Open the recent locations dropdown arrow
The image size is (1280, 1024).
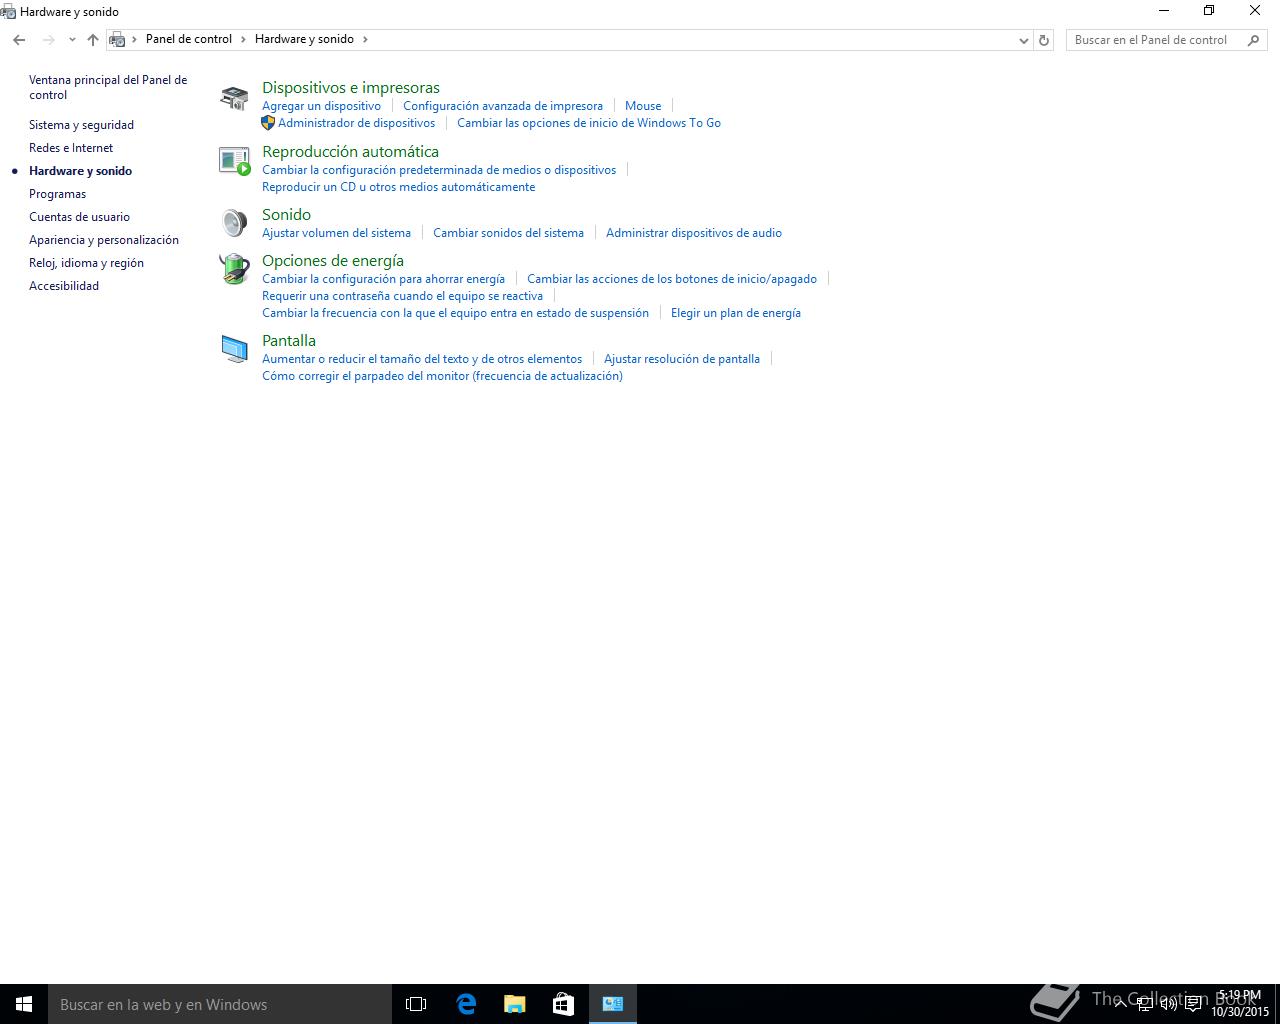click(x=72, y=40)
